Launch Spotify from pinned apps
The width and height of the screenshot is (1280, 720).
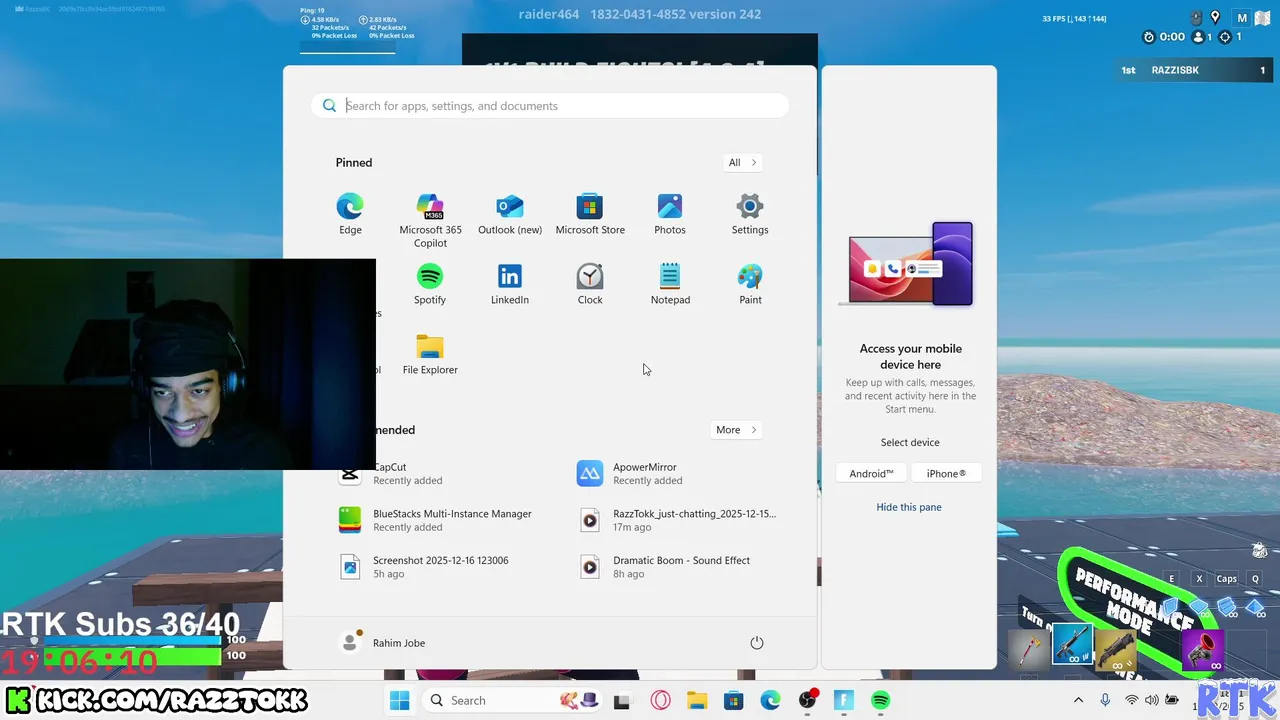click(x=430, y=284)
